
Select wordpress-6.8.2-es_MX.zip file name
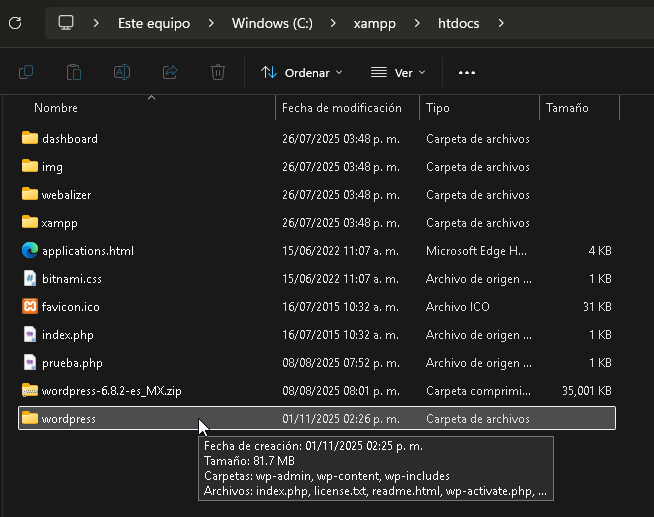[111, 391]
